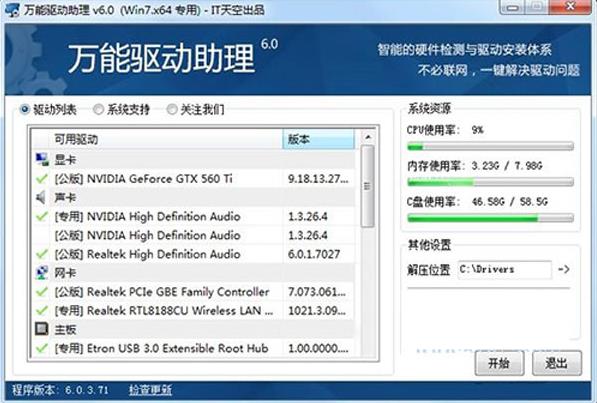Click the 开始 button
The width and height of the screenshot is (597, 403).
pyautogui.click(x=499, y=363)
